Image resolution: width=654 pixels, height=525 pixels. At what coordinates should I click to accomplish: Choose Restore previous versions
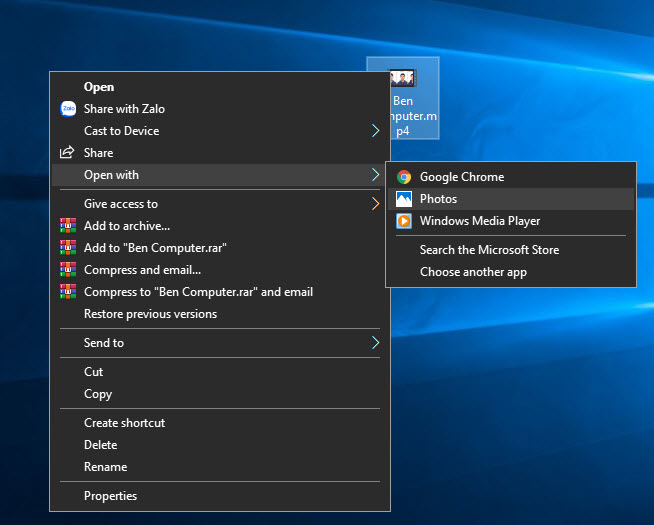(220, 314)
